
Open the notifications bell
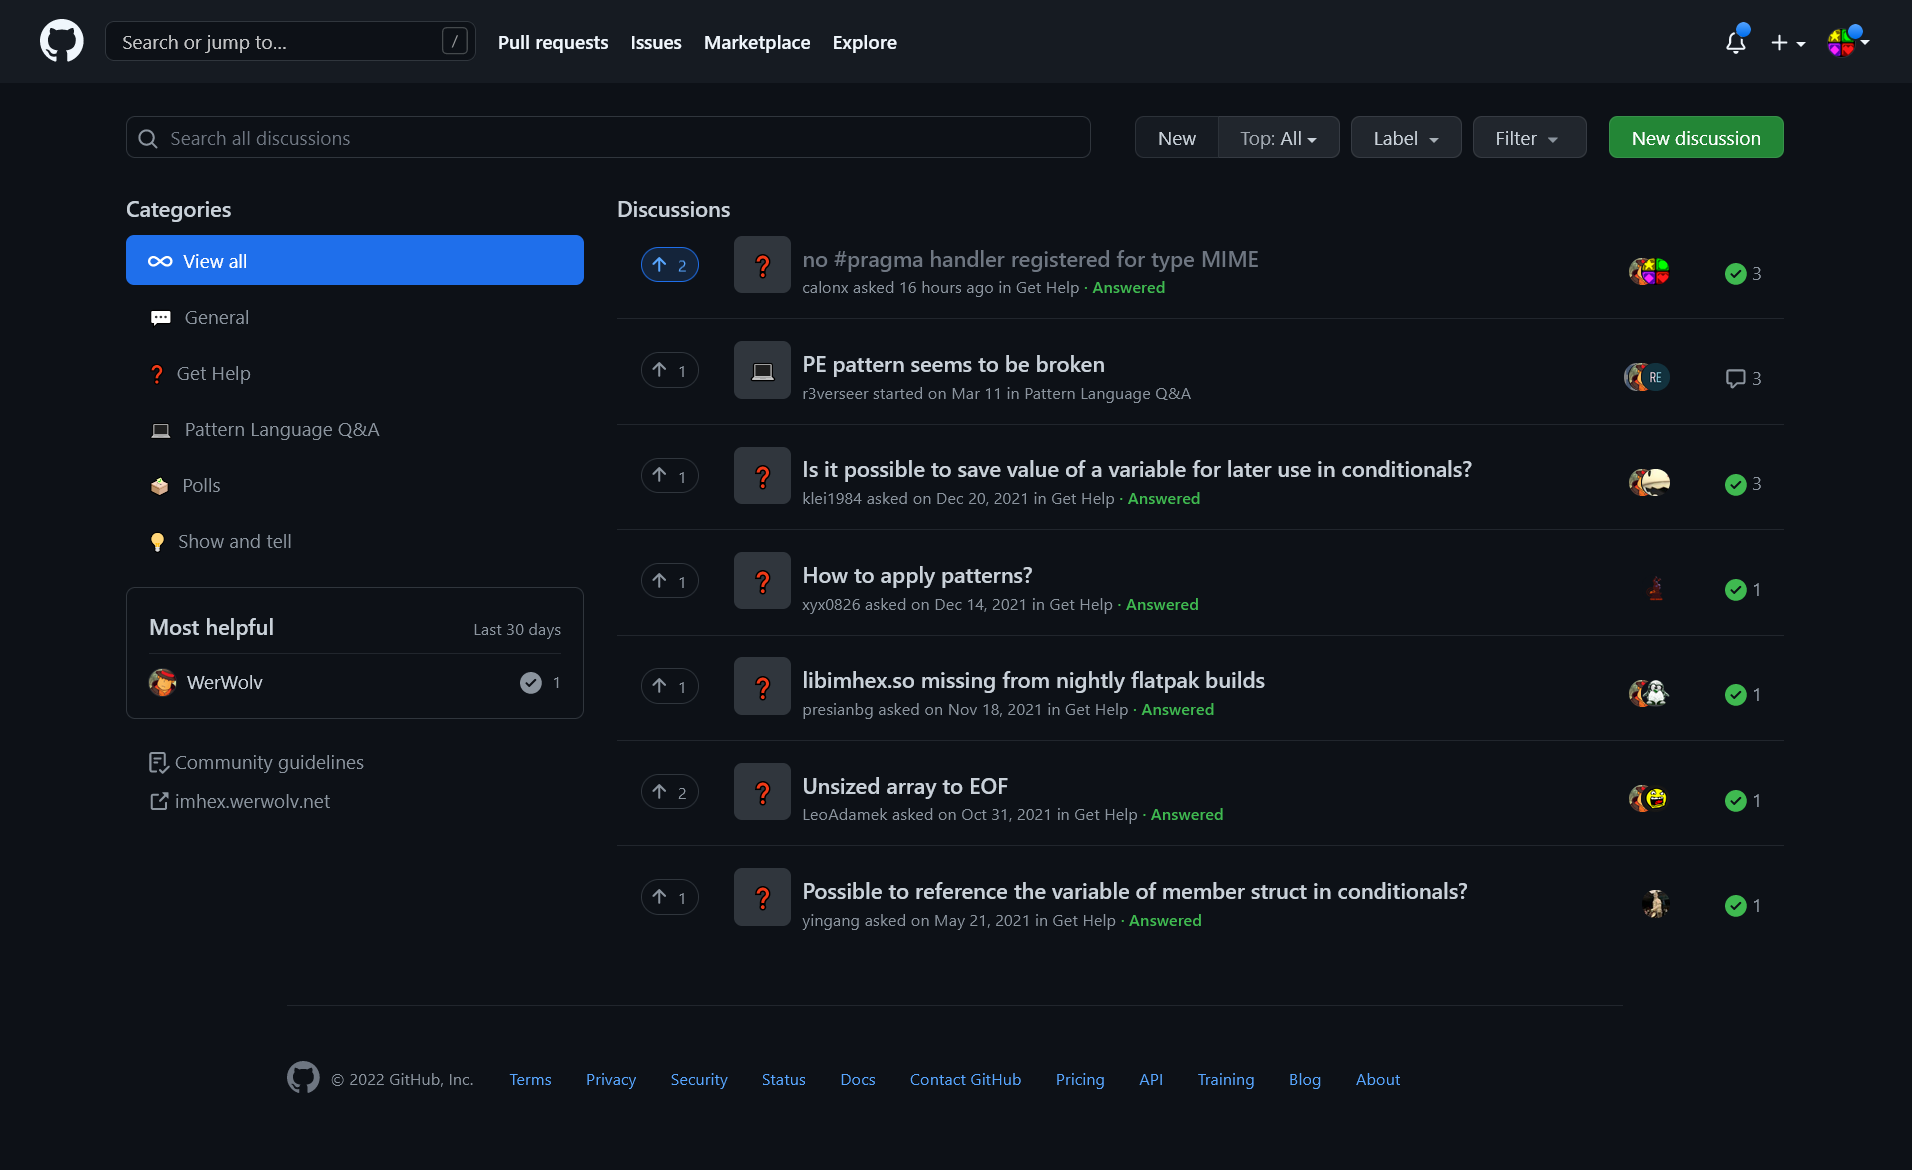click(1736, 42)
